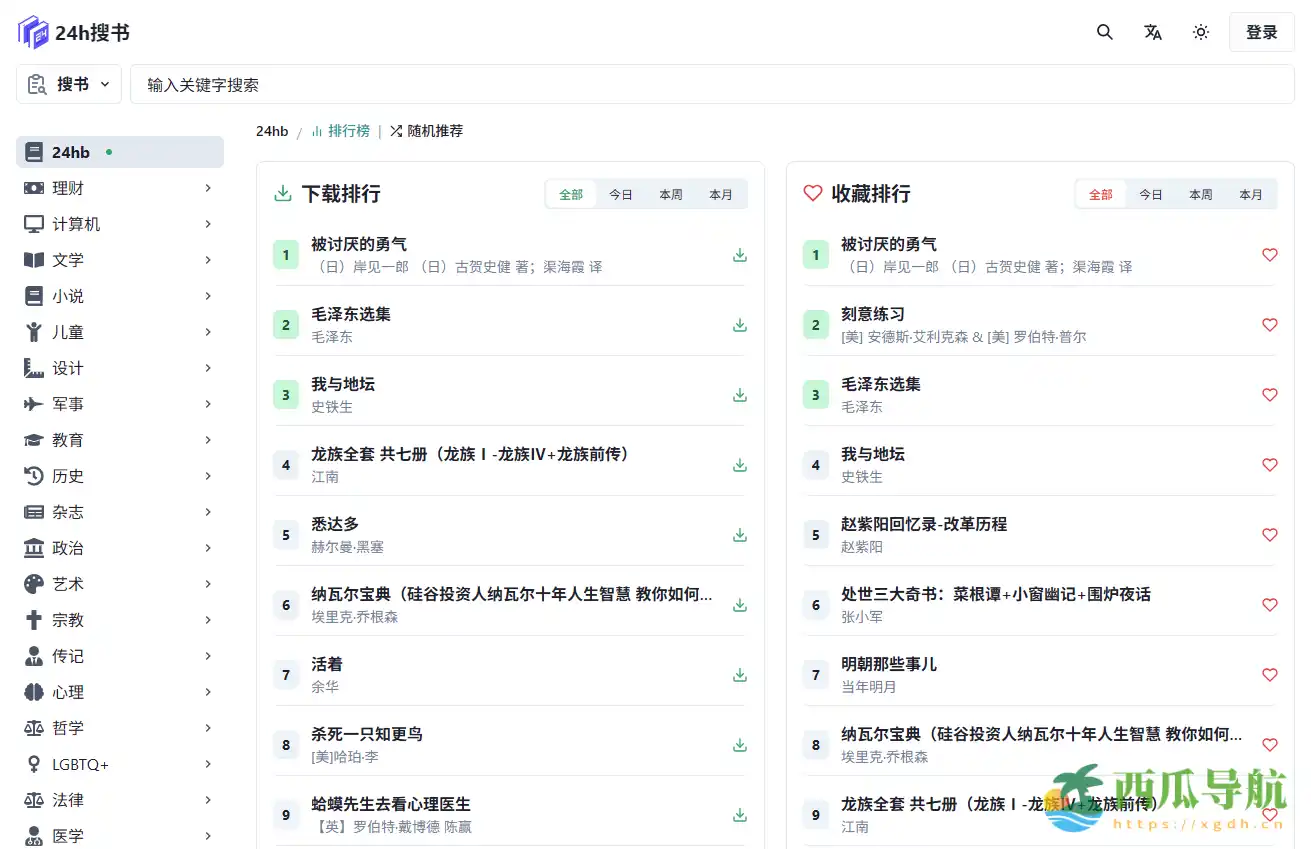Click the 登录 button
Image resolution: width=1311 pixels, height=849 pixels.
(1261, 32)
